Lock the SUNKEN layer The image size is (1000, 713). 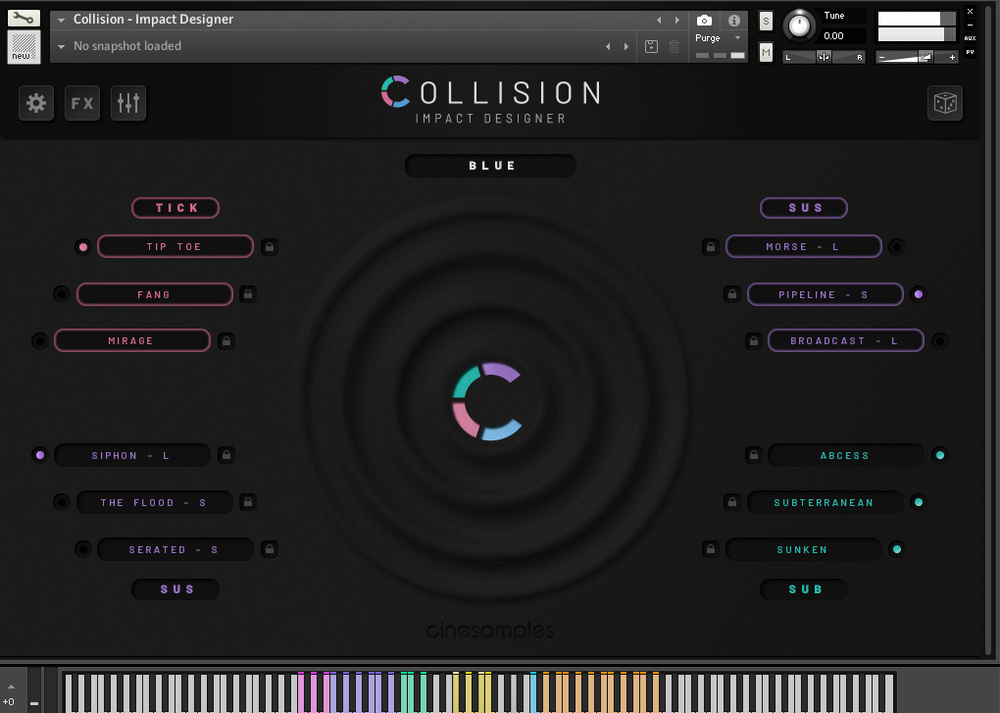pos(710,548)
